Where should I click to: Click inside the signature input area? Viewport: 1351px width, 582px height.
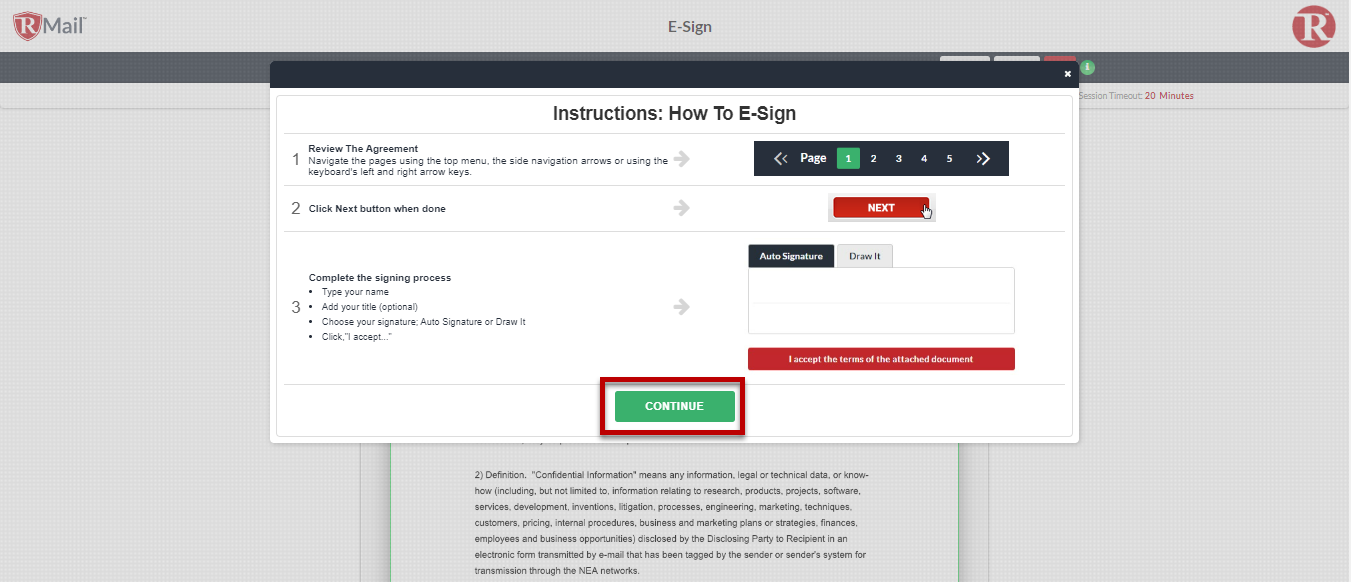click(881, 300)
